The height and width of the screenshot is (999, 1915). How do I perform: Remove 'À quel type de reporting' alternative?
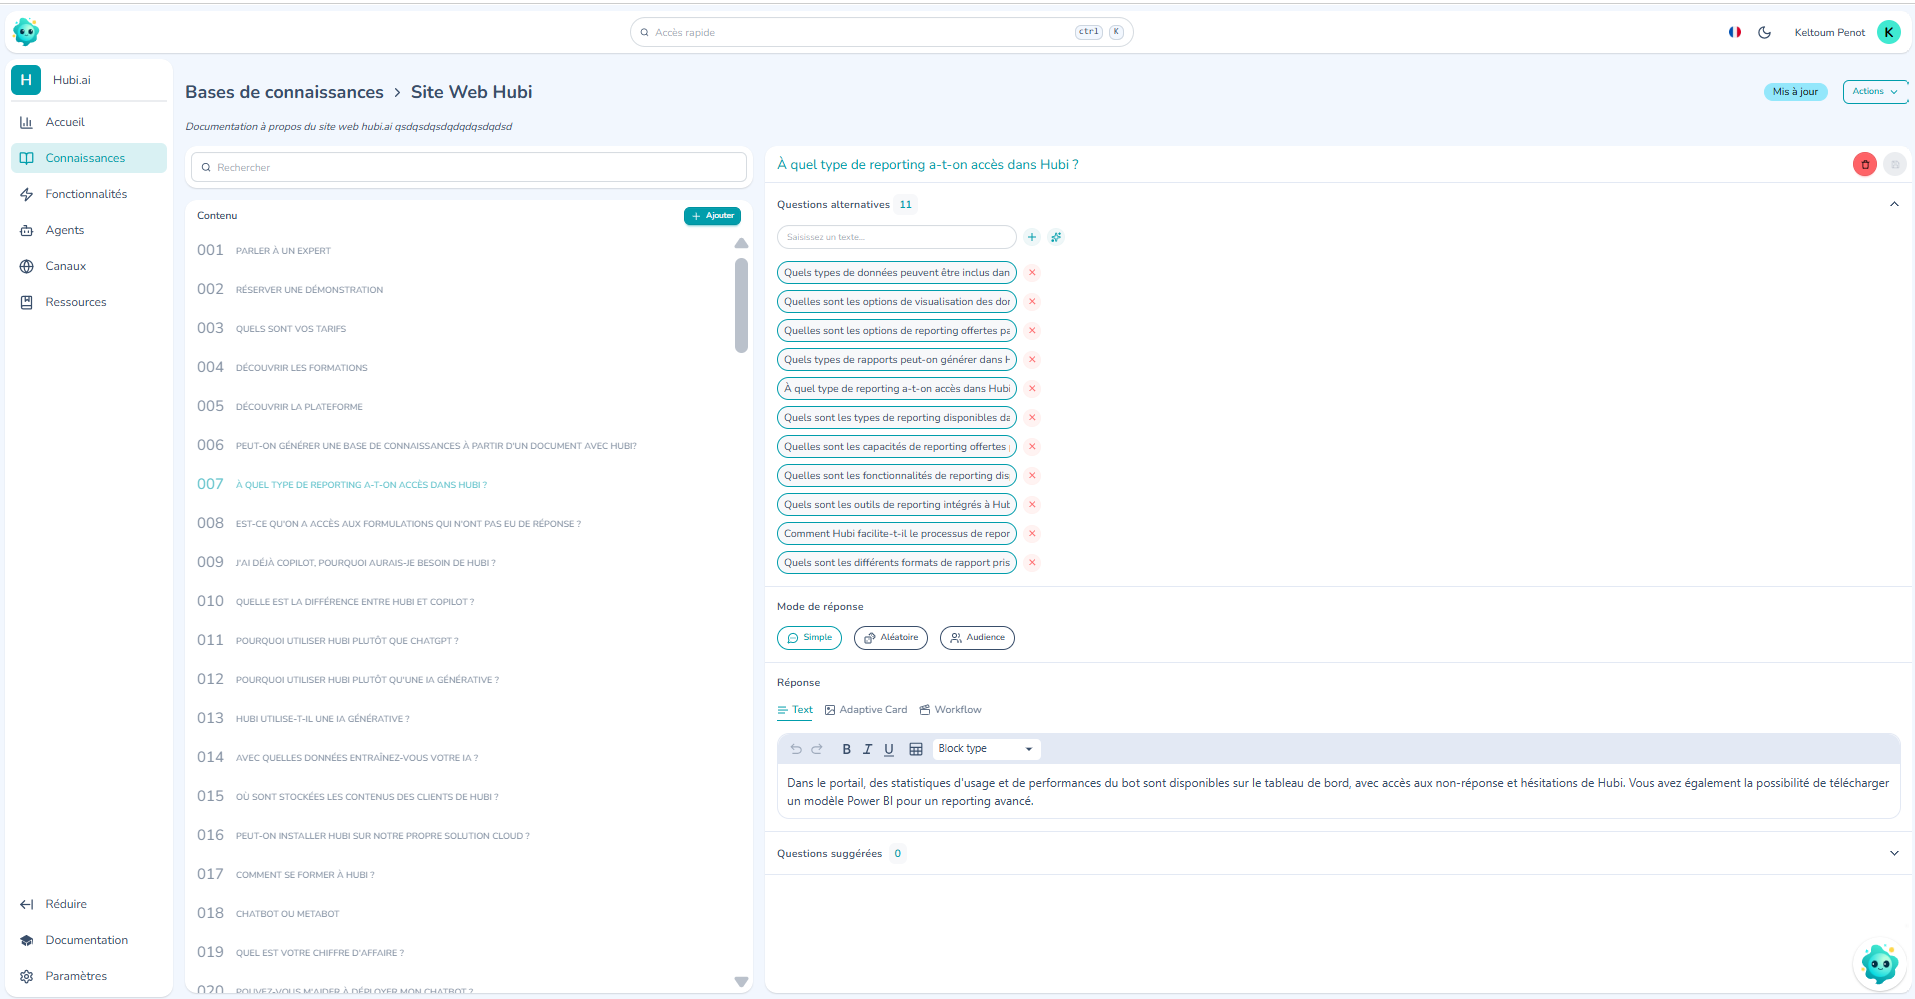[x=1032, y=388]
